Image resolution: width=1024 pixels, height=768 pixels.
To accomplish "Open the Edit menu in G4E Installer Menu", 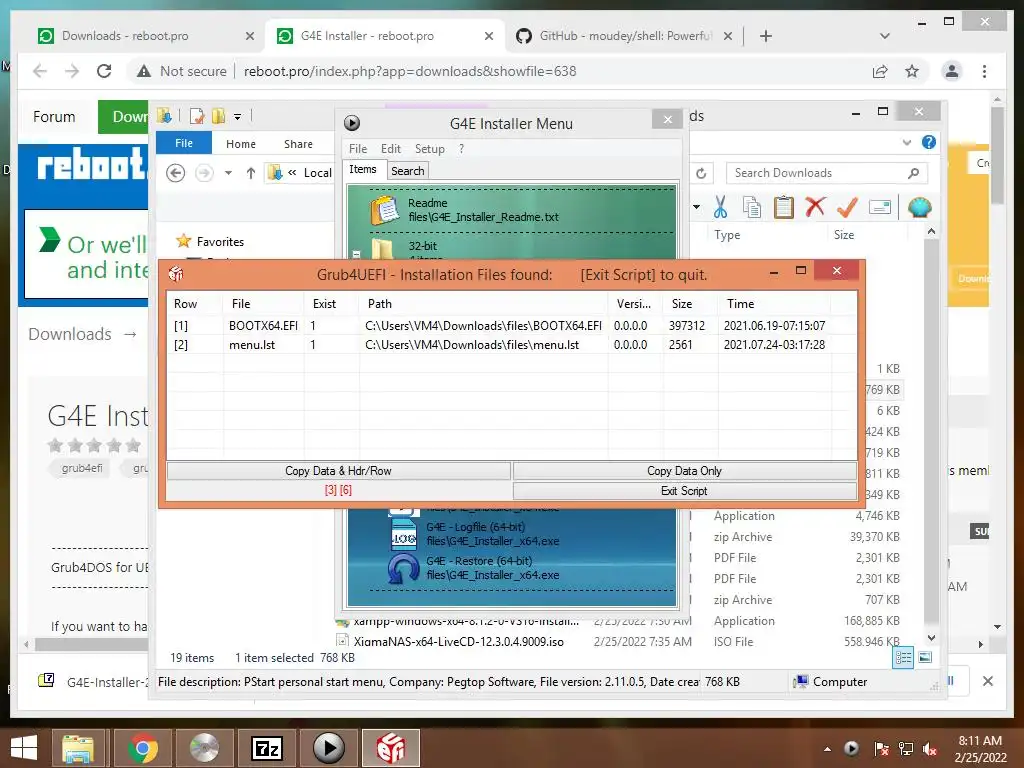I will [391, 149].
